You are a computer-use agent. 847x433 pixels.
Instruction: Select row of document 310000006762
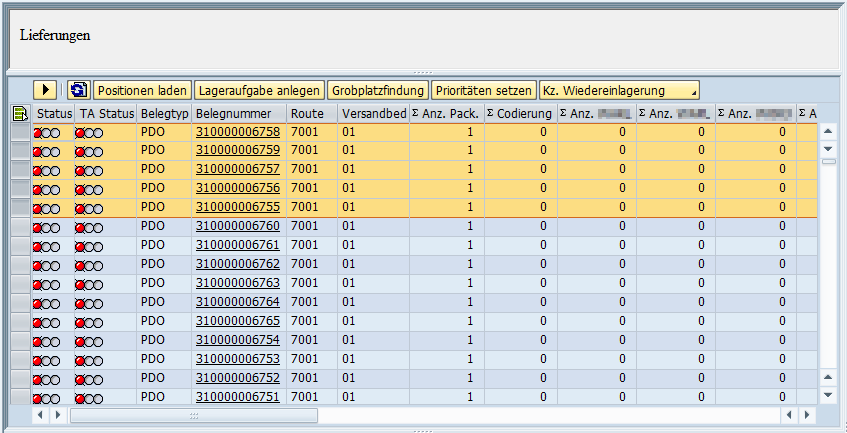[20, 266]
